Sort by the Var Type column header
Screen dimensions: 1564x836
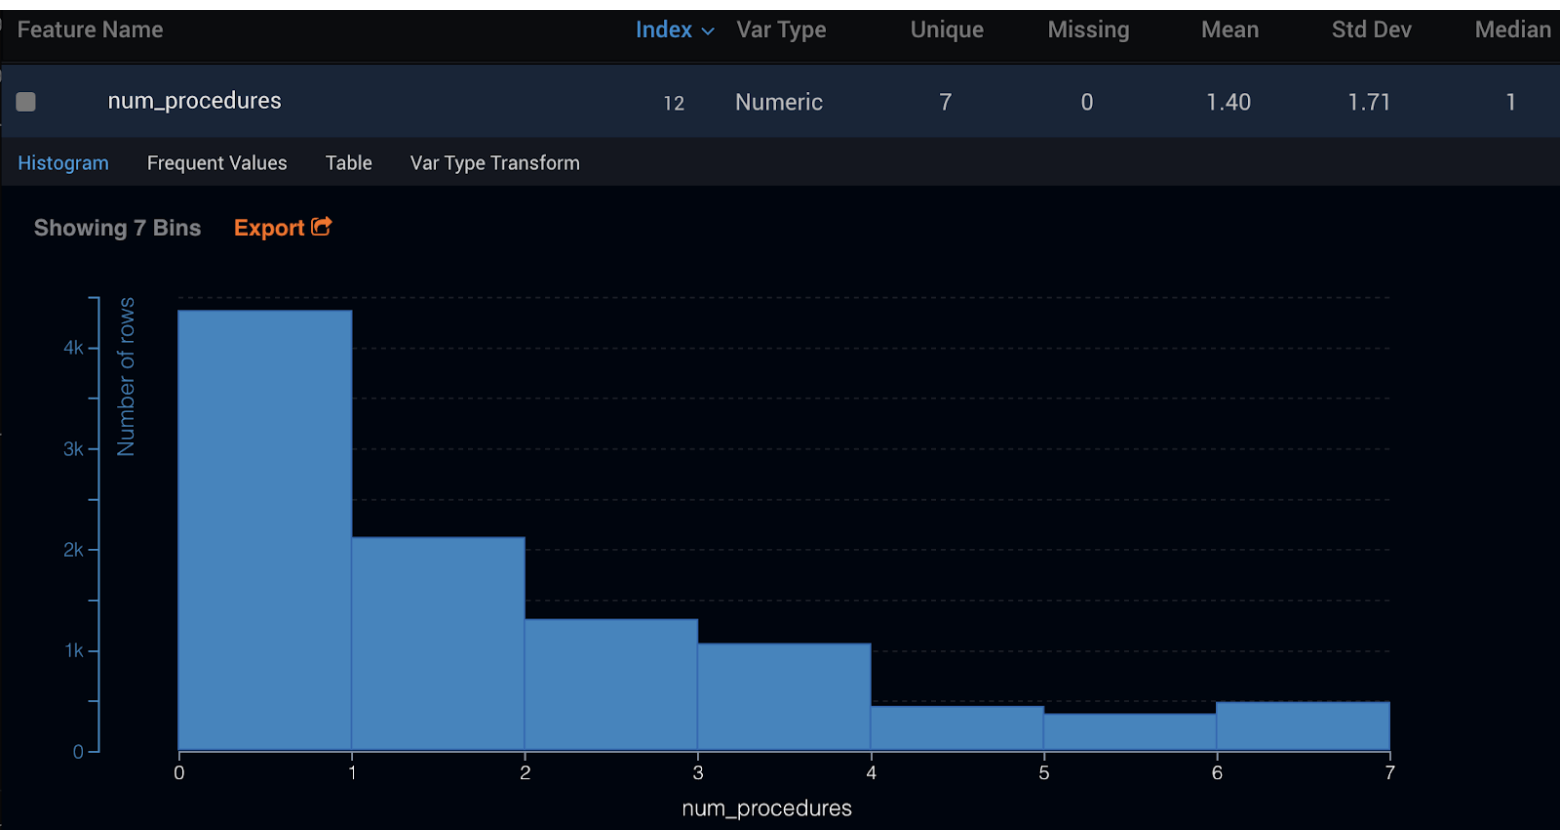click(781, 30)
